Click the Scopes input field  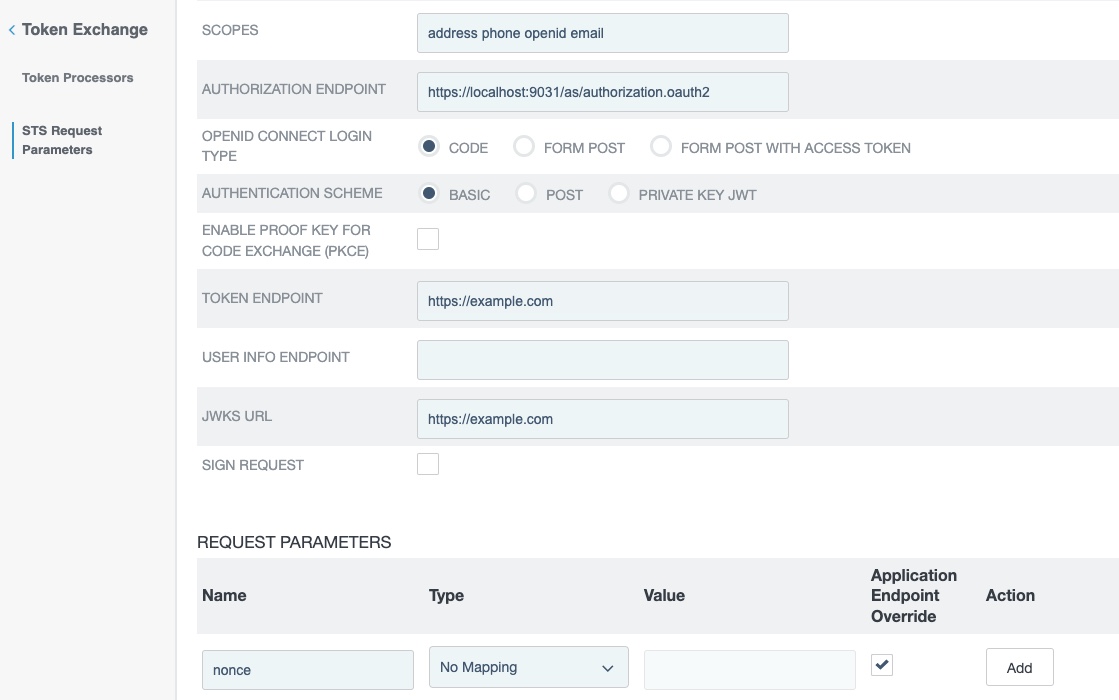602,33
